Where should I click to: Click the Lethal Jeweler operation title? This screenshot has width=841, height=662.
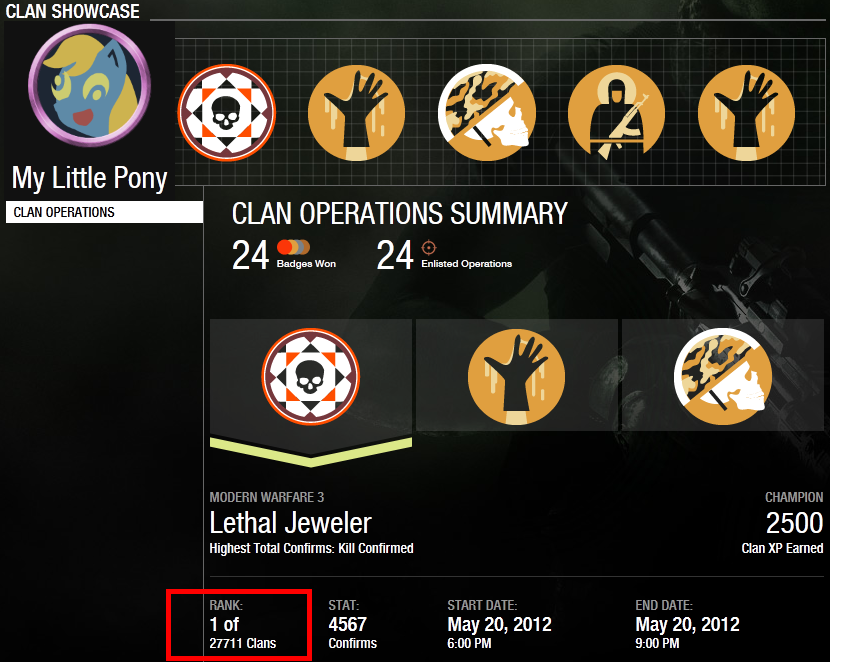tap(290, 523)
